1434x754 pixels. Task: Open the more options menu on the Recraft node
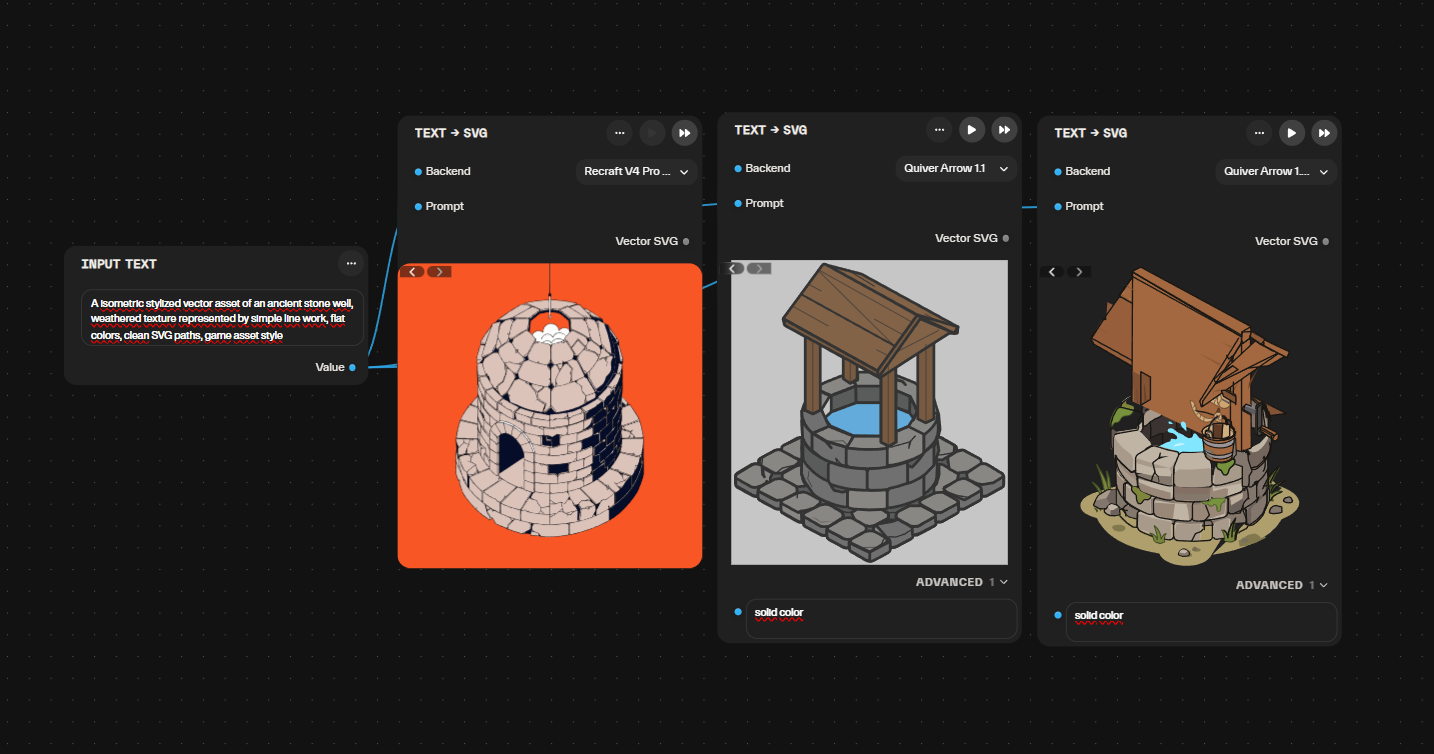(619, 133)
